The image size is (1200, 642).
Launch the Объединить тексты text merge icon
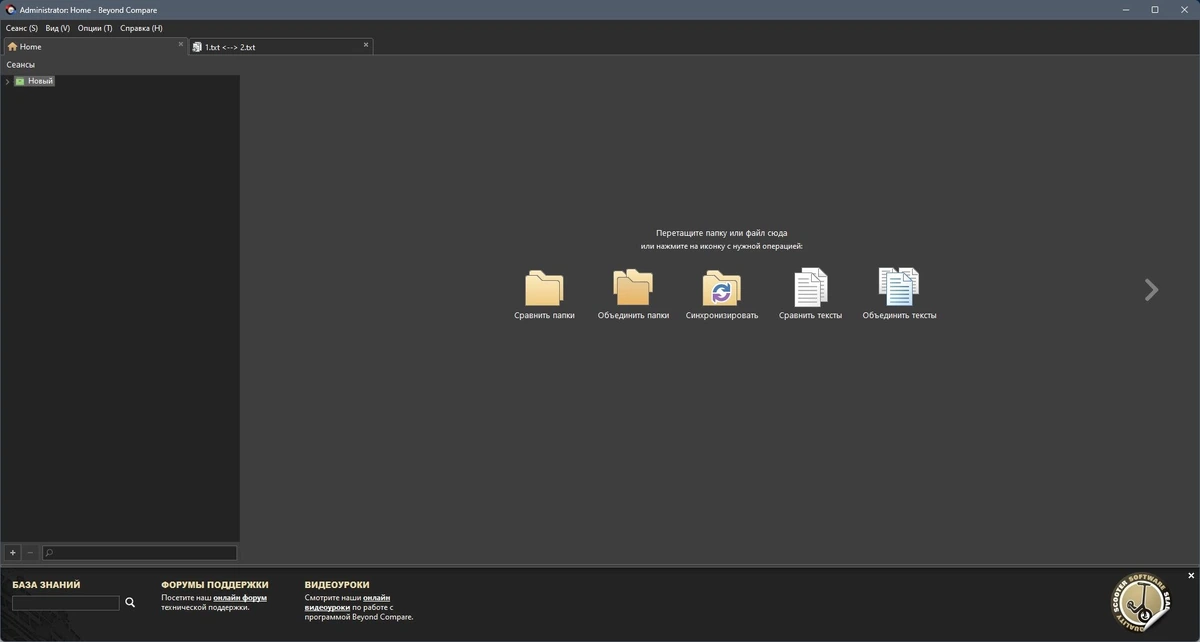tap(899, 288)
